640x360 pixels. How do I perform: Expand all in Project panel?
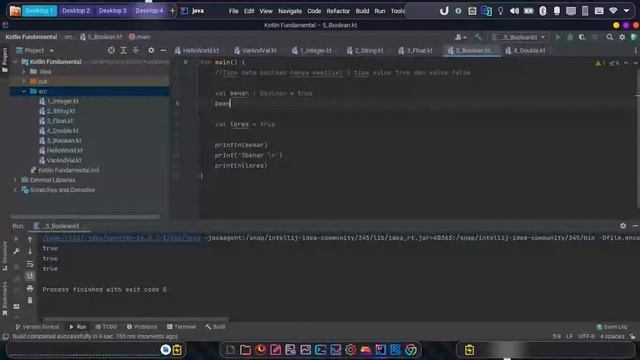pyautogui.click(x=123, y=50)
